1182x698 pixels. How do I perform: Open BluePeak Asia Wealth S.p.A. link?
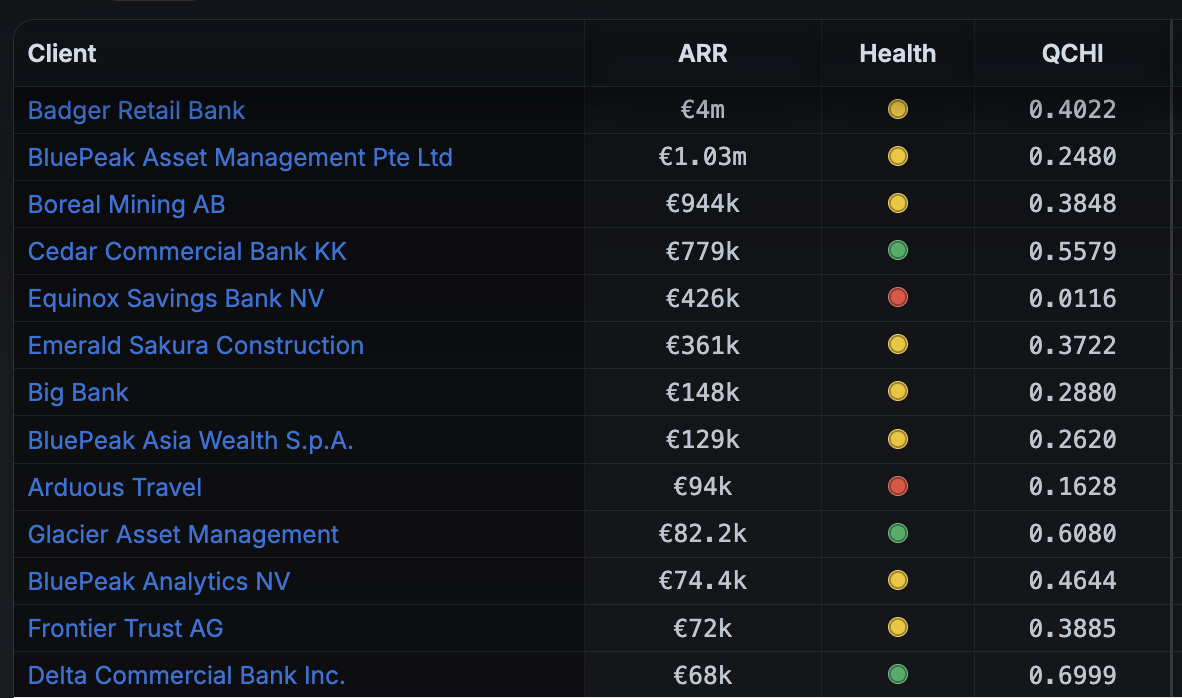click(190, 439)
